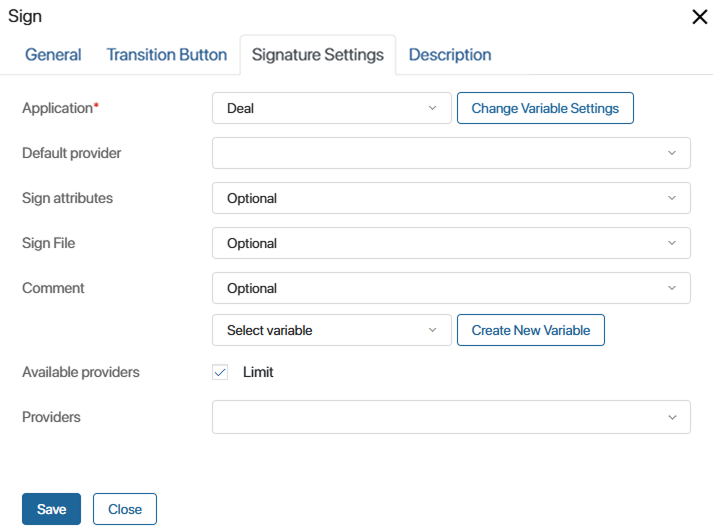
Task: Click Create New Variable button
Action: click(531, 330)
